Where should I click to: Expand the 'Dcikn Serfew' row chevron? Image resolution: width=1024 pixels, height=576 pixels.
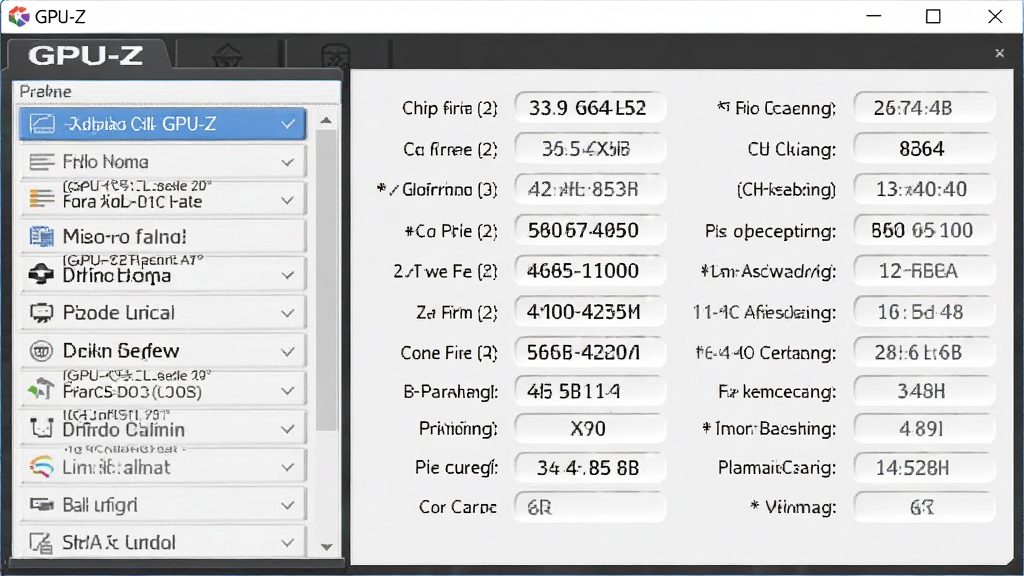pyautogui.click(x=287, y=352)
